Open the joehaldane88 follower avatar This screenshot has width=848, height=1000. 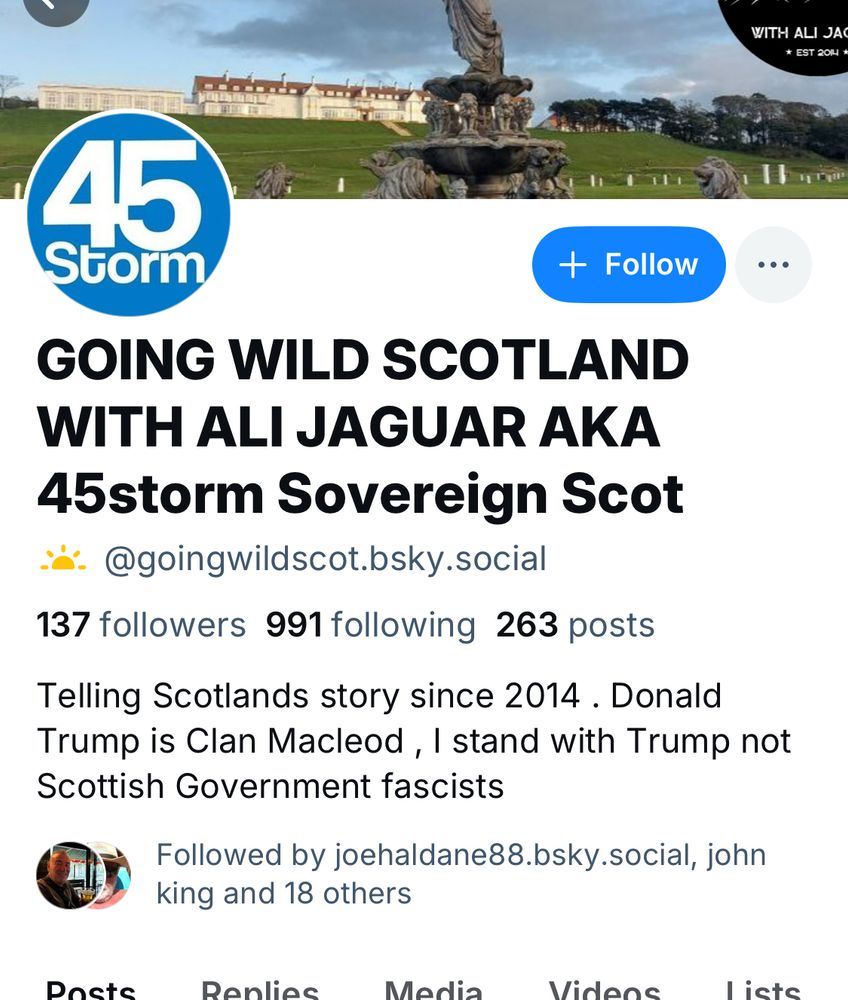coord(68,875)
